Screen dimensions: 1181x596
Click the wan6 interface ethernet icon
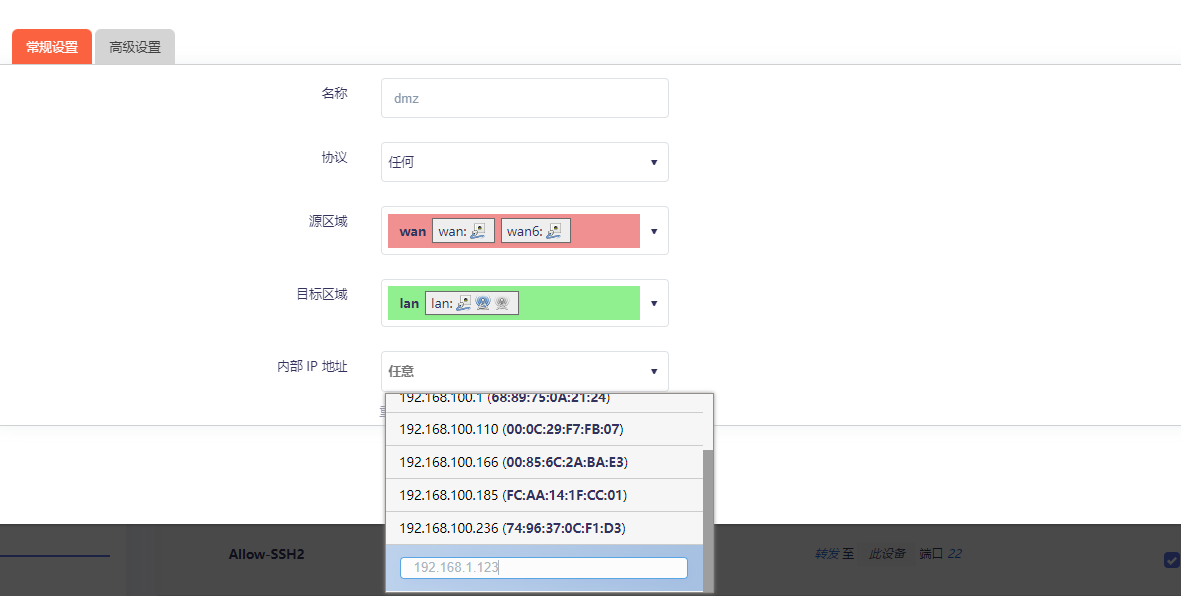[x=553, y=231]
